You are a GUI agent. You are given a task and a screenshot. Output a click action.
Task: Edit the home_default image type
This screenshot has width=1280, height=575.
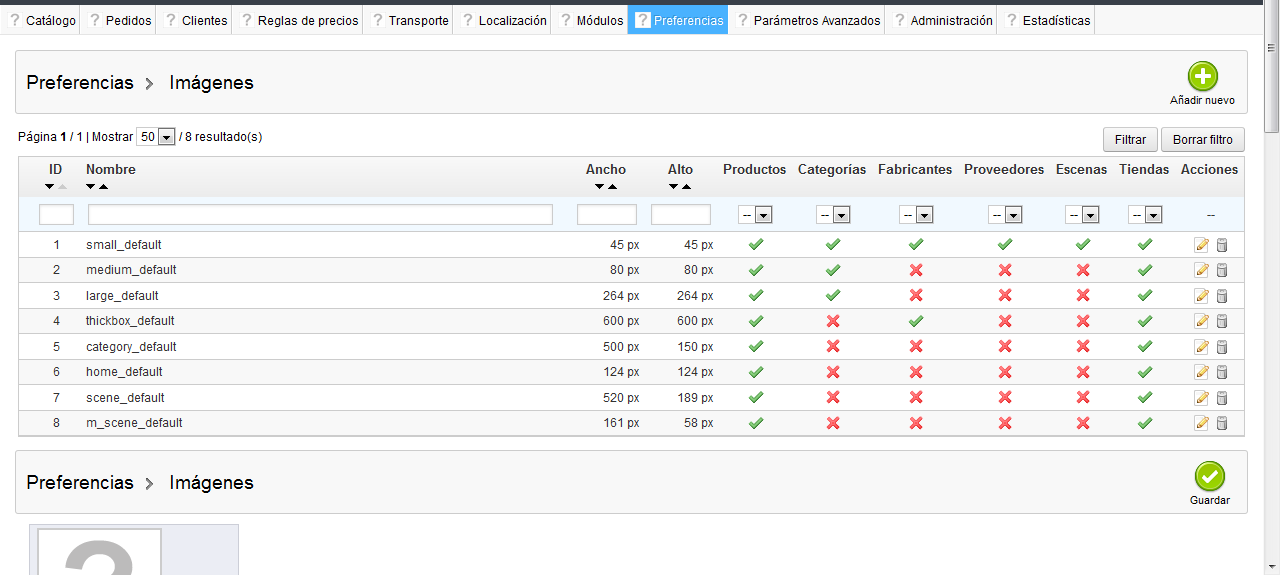click(x=1202, y=372)
